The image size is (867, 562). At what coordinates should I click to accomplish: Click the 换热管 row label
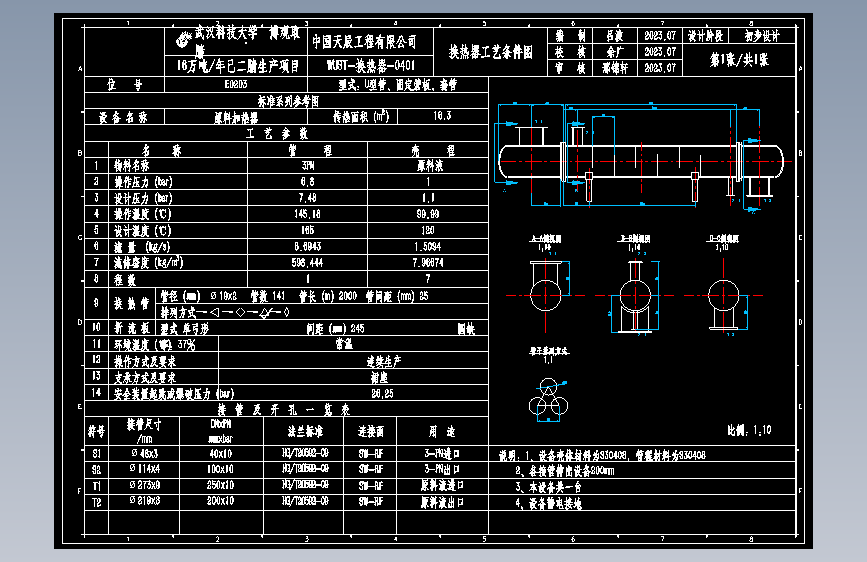[132, 303]
